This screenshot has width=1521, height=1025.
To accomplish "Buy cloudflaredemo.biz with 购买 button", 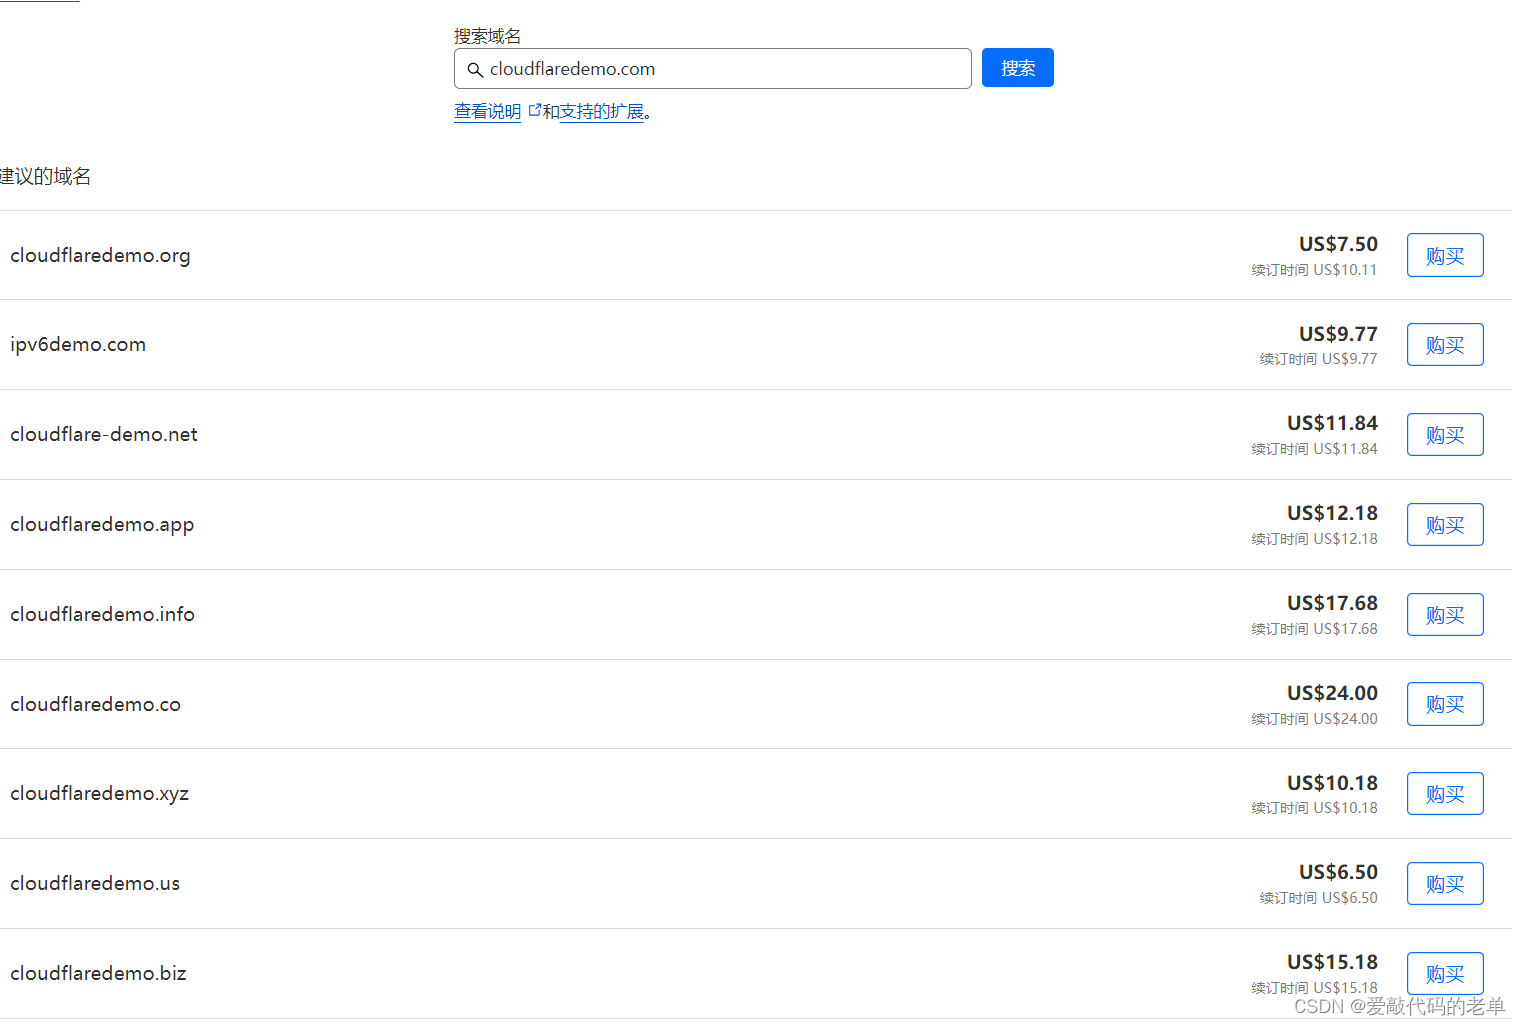I will coord(1444,973).
